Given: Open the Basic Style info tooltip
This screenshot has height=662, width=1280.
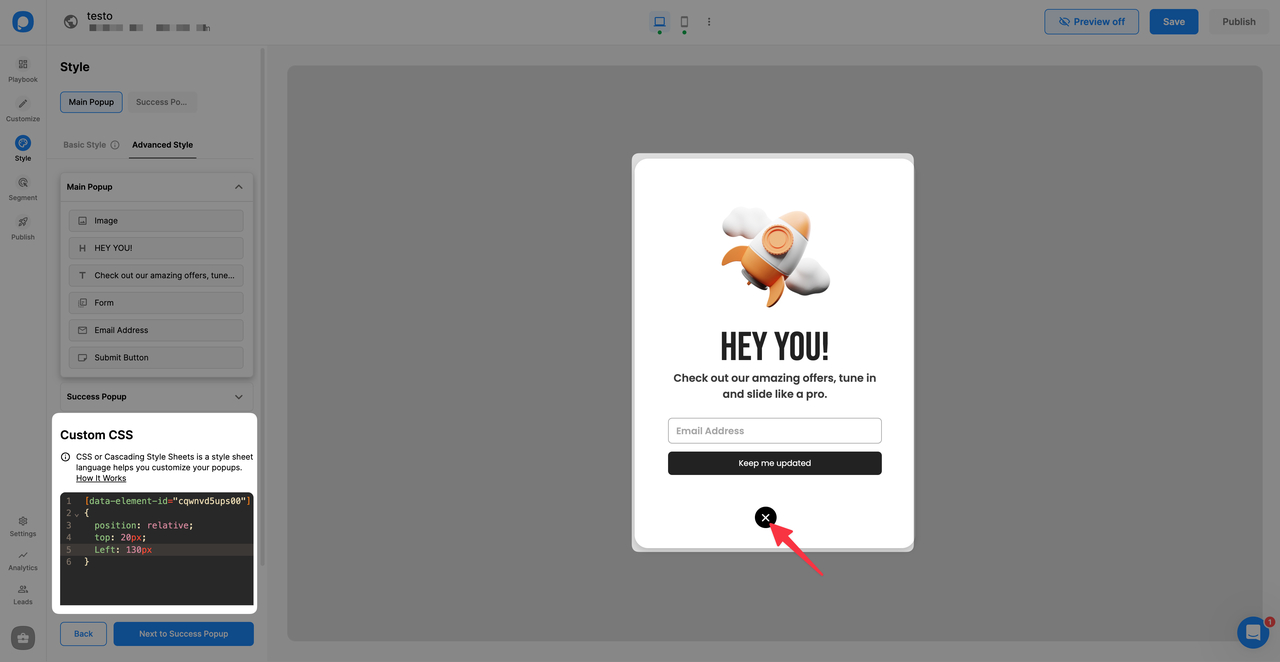Looking at the screenshot, I should click(114, 144).
